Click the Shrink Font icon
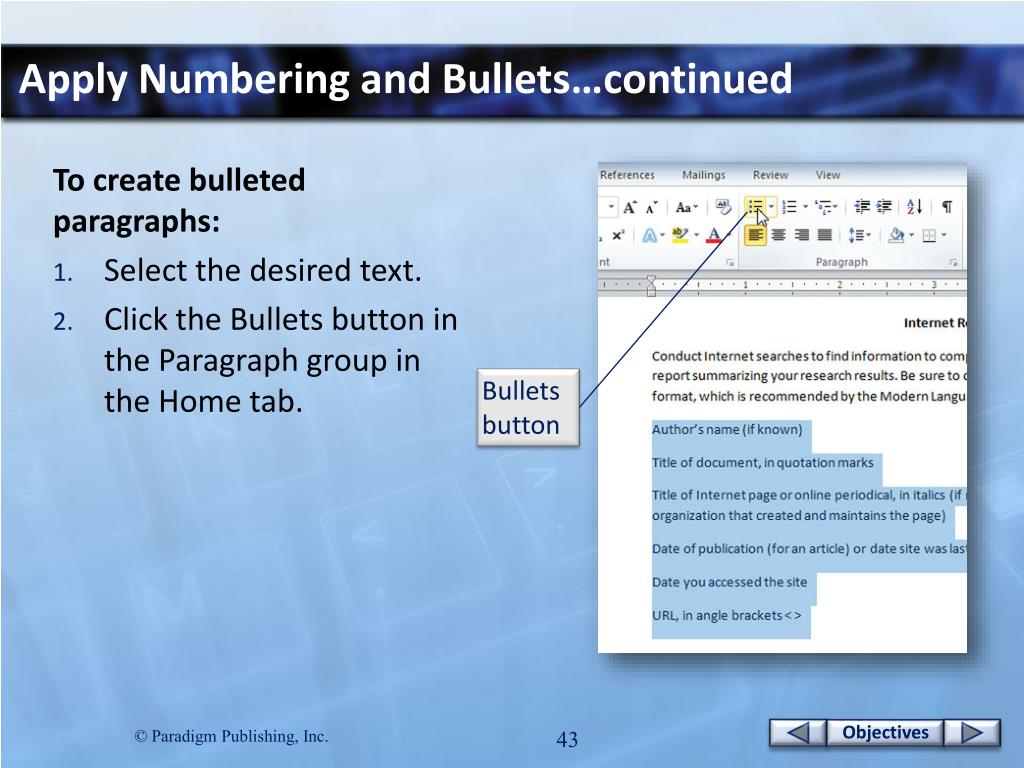1024x768 pixels. coord(652,208)
